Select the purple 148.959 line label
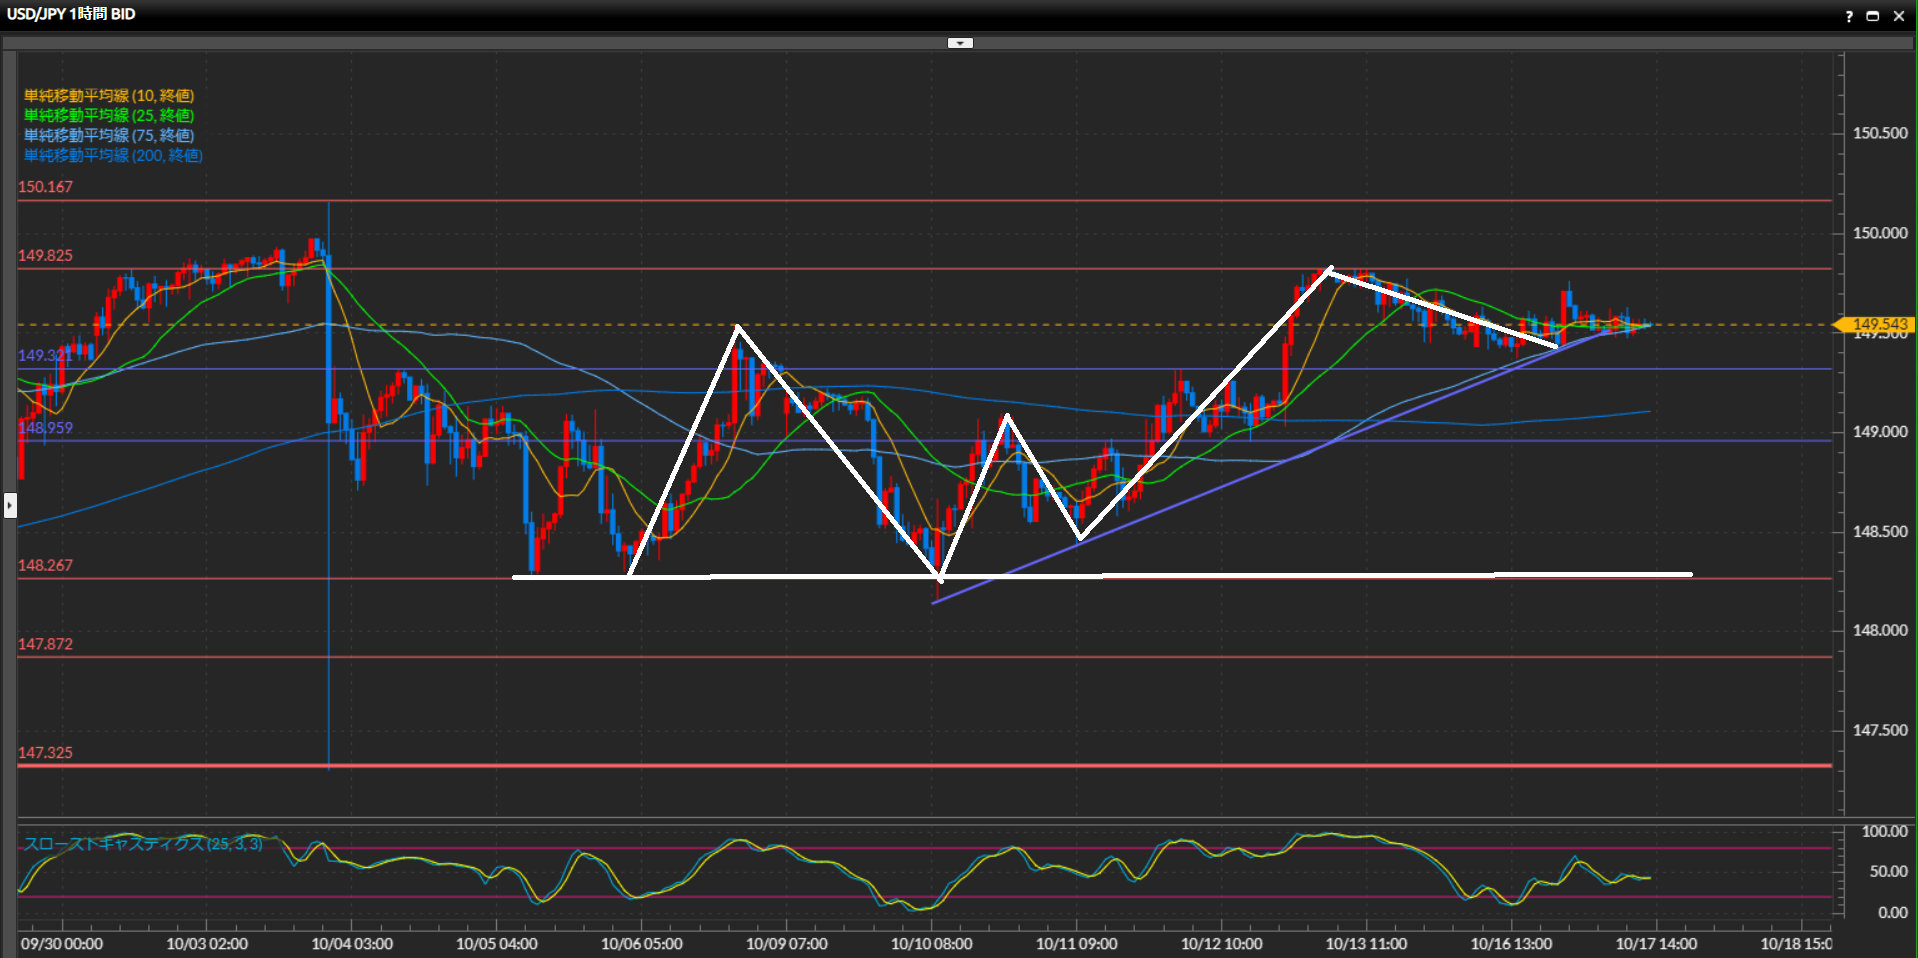1918x958 pixels. [45, 428]
